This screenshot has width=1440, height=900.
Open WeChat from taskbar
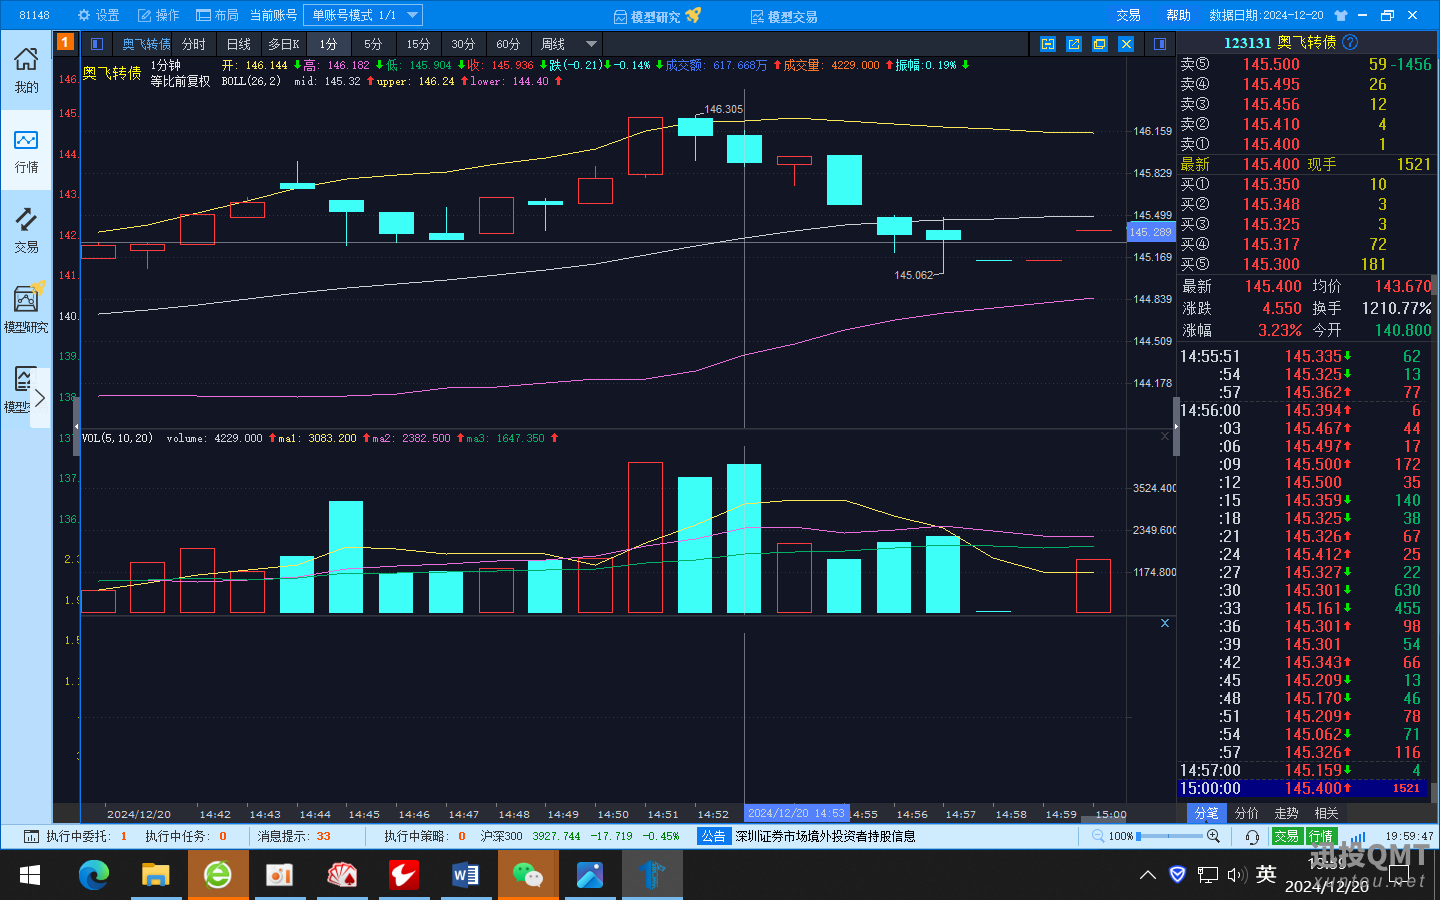[x=527, y=876]
